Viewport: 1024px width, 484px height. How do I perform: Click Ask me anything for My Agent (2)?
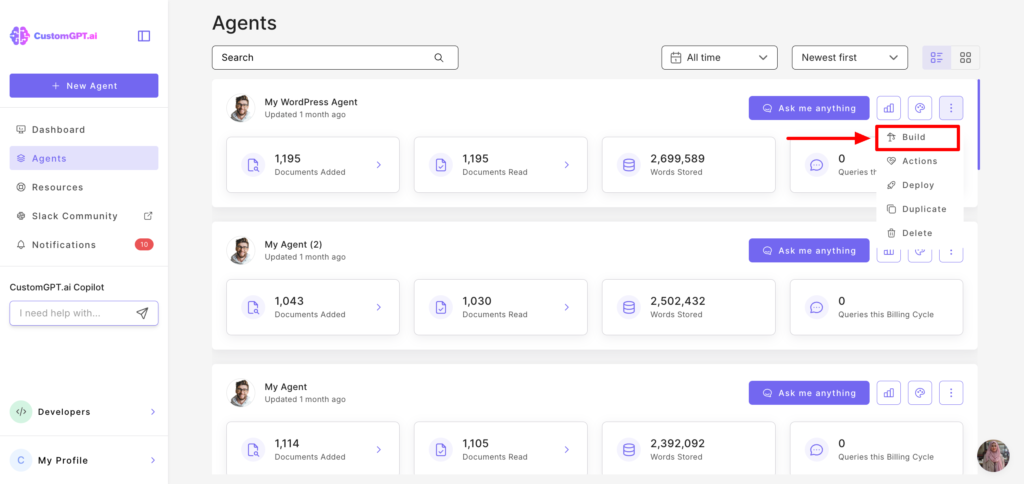[x=809, y=251]
